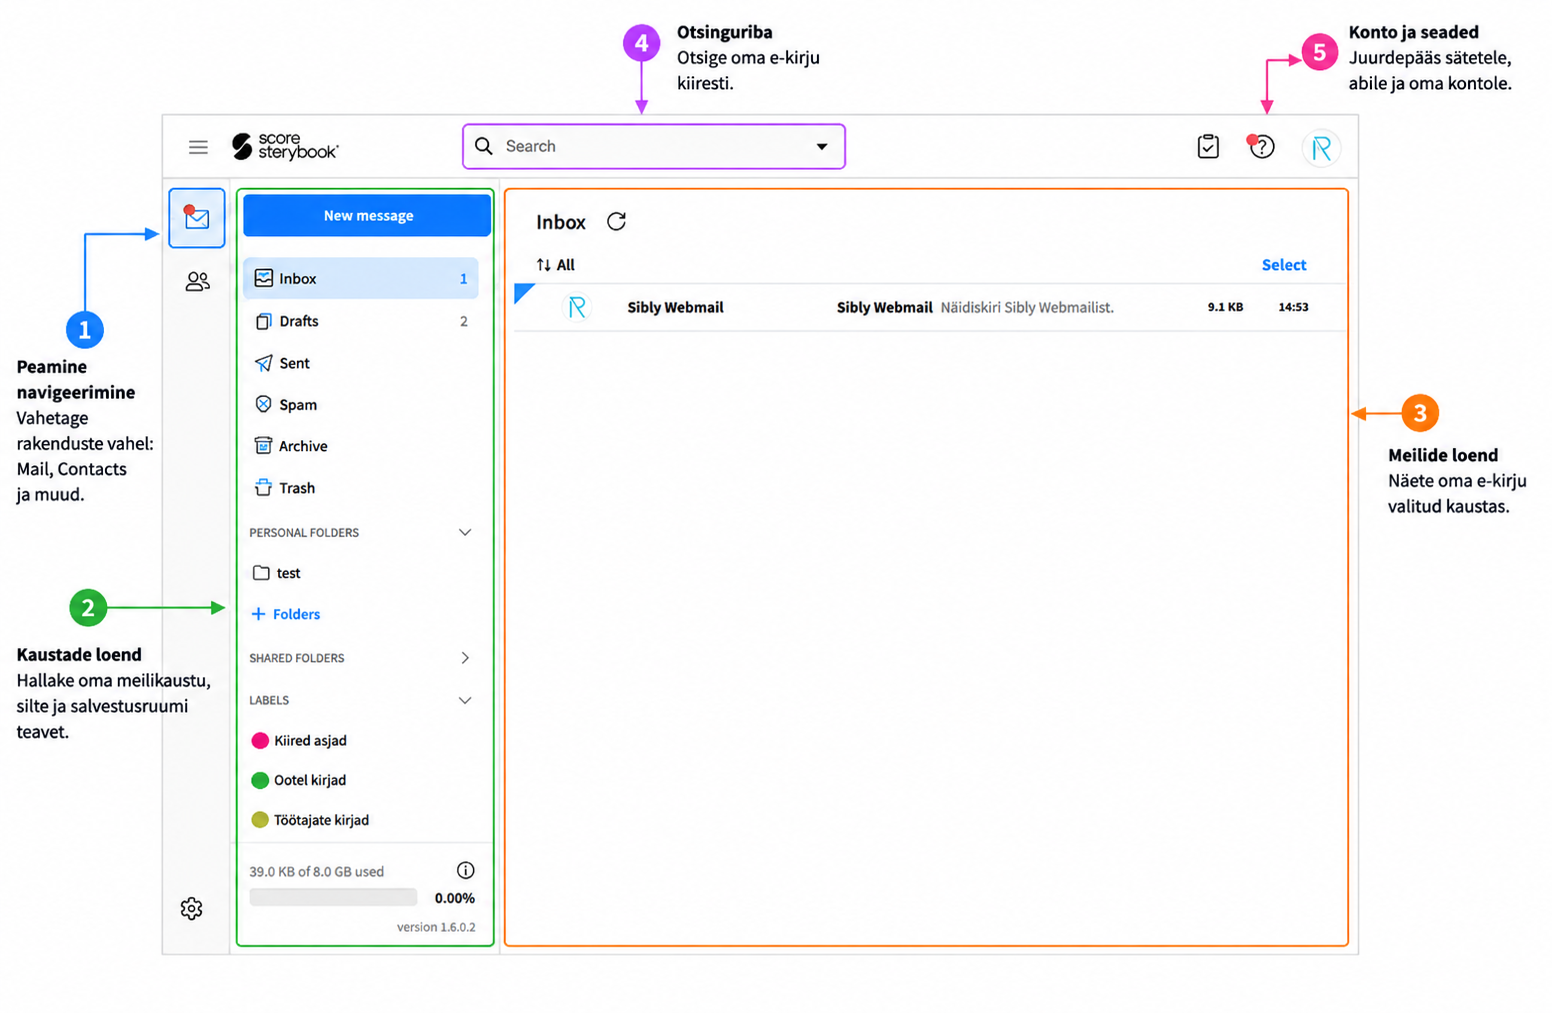Open the Trash folder
The height and width of the screenshot is (1013, 1552).
(360, 488)
